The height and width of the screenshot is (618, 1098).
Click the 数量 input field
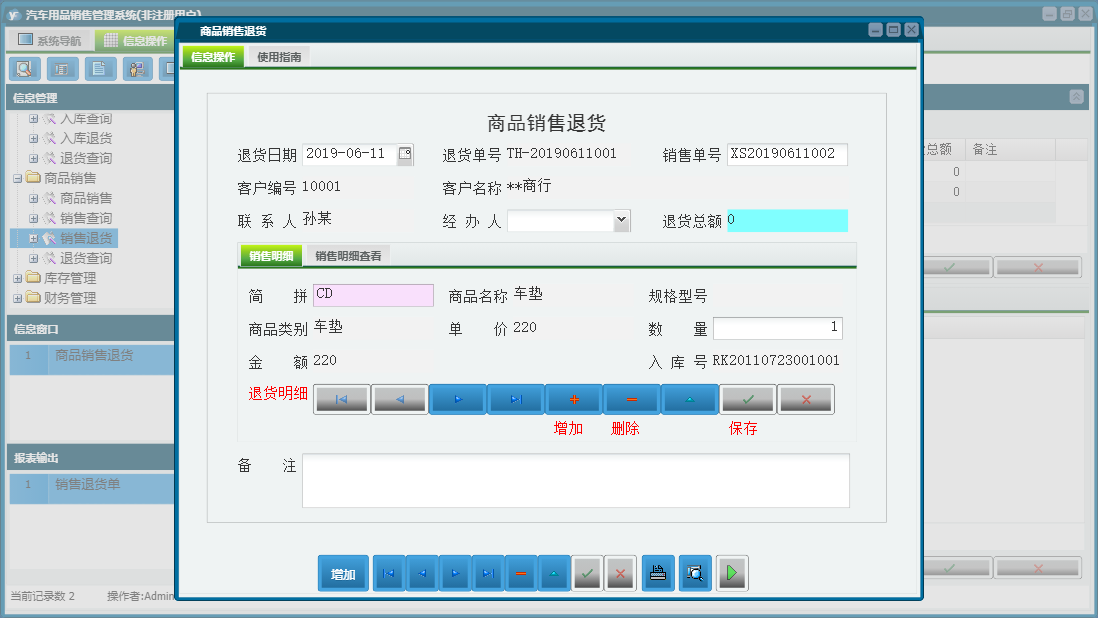(x=777, y=328)
